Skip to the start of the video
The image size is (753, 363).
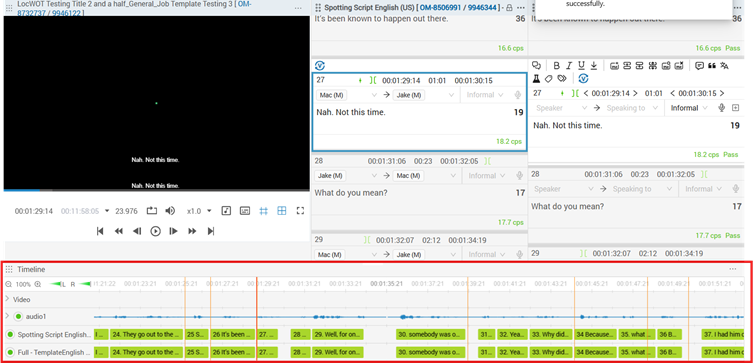pos(100,231)
